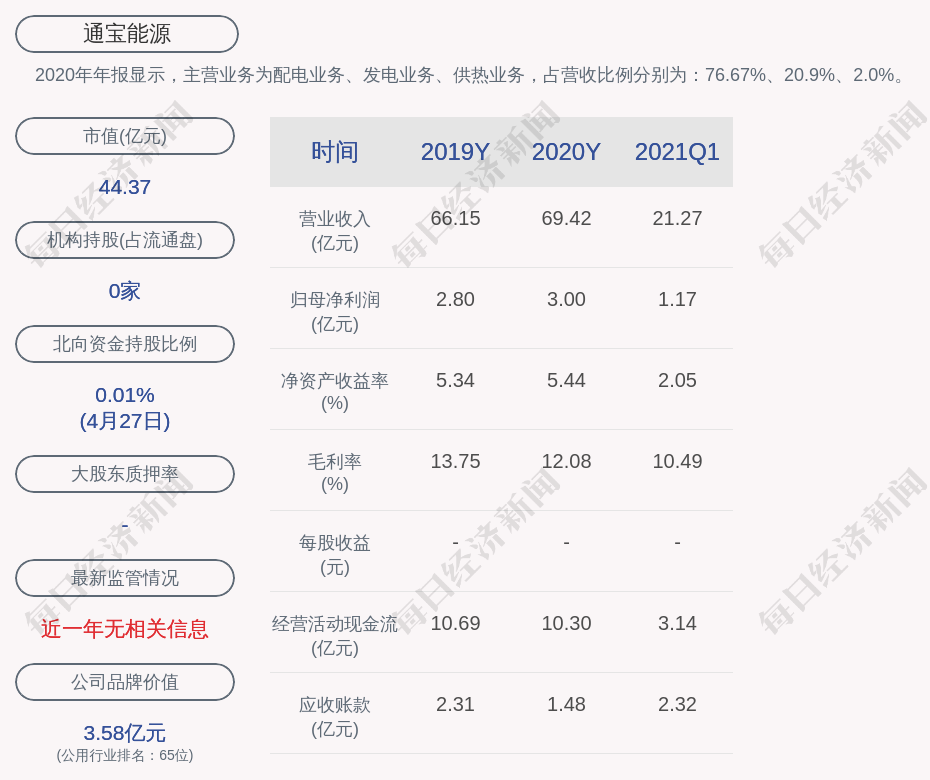The height and width of the screenshot is (780, 930).
Task: Select the 市值(亿元) label pill
Action: pos(125,136)
